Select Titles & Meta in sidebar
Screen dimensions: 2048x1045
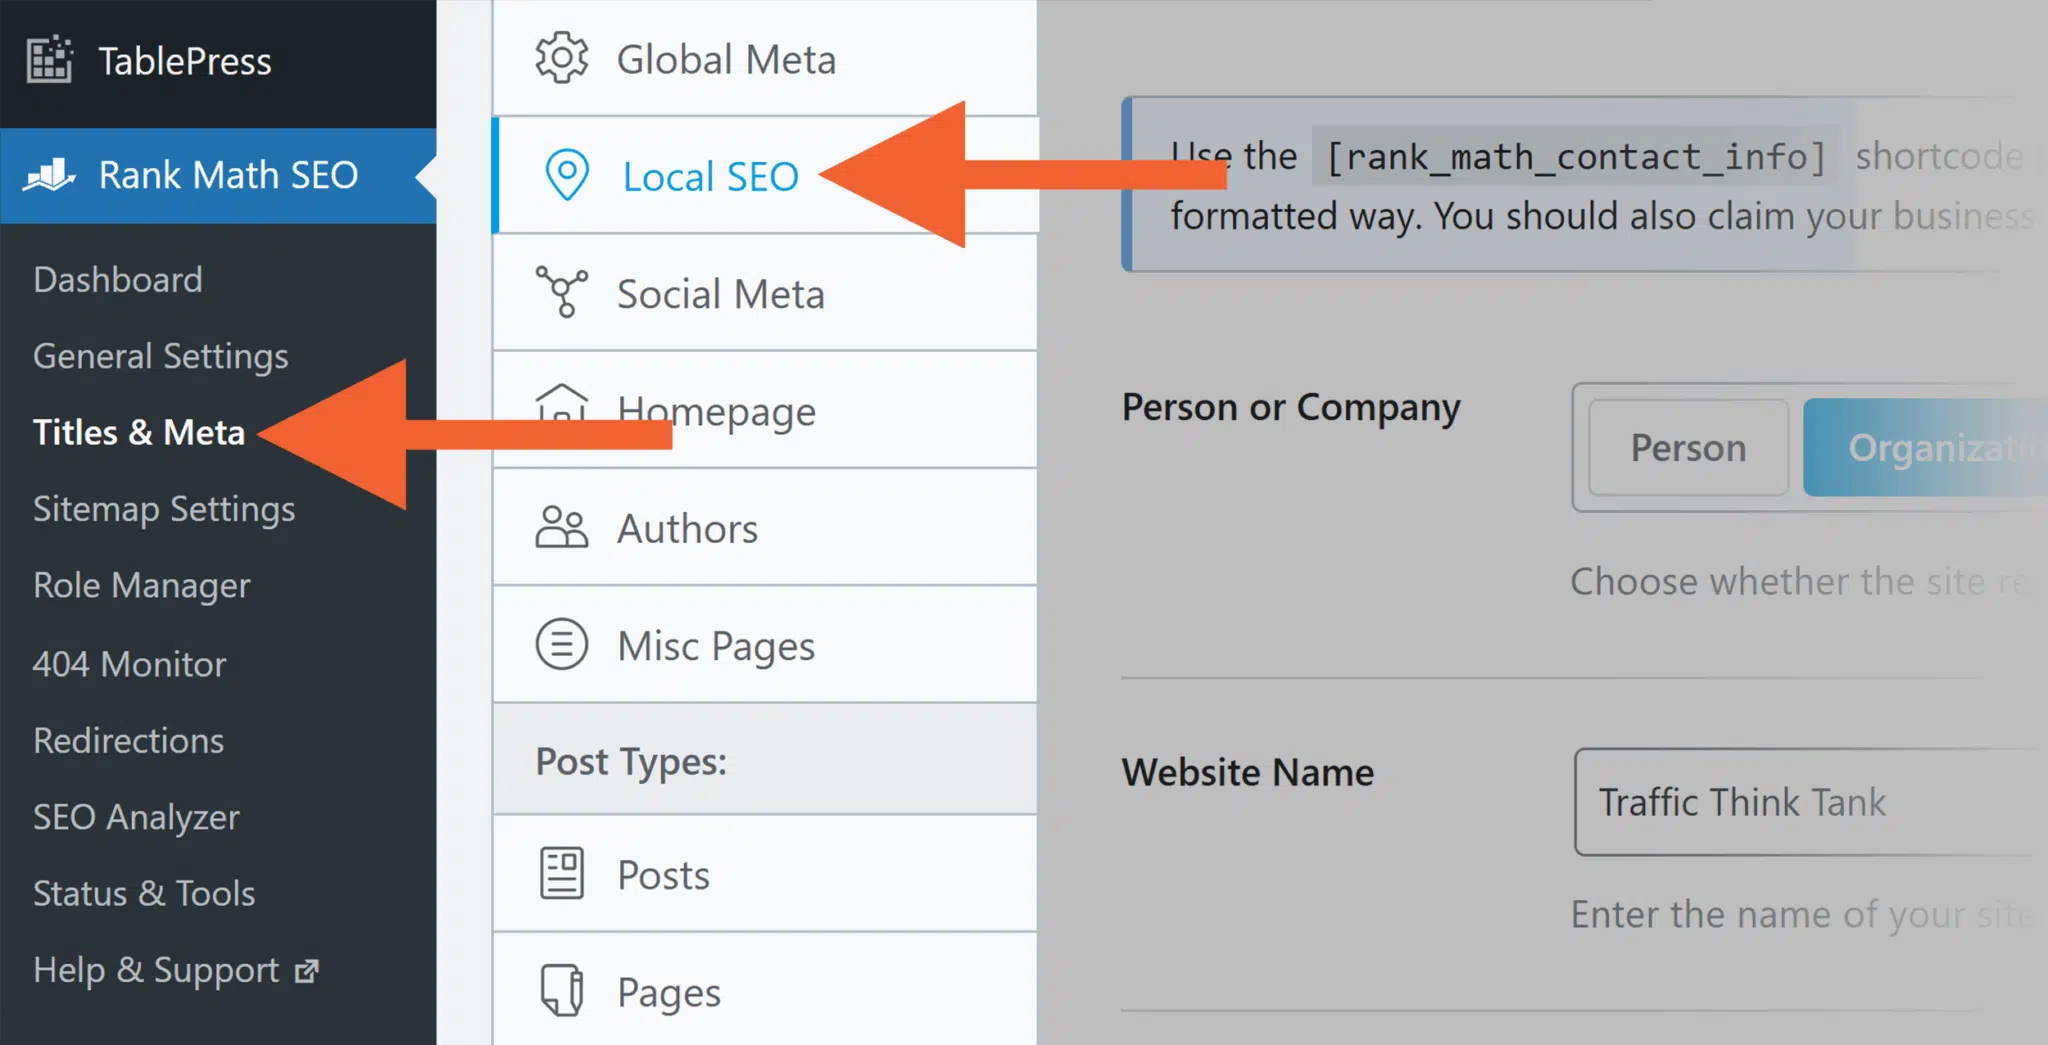tap(139, 432)
